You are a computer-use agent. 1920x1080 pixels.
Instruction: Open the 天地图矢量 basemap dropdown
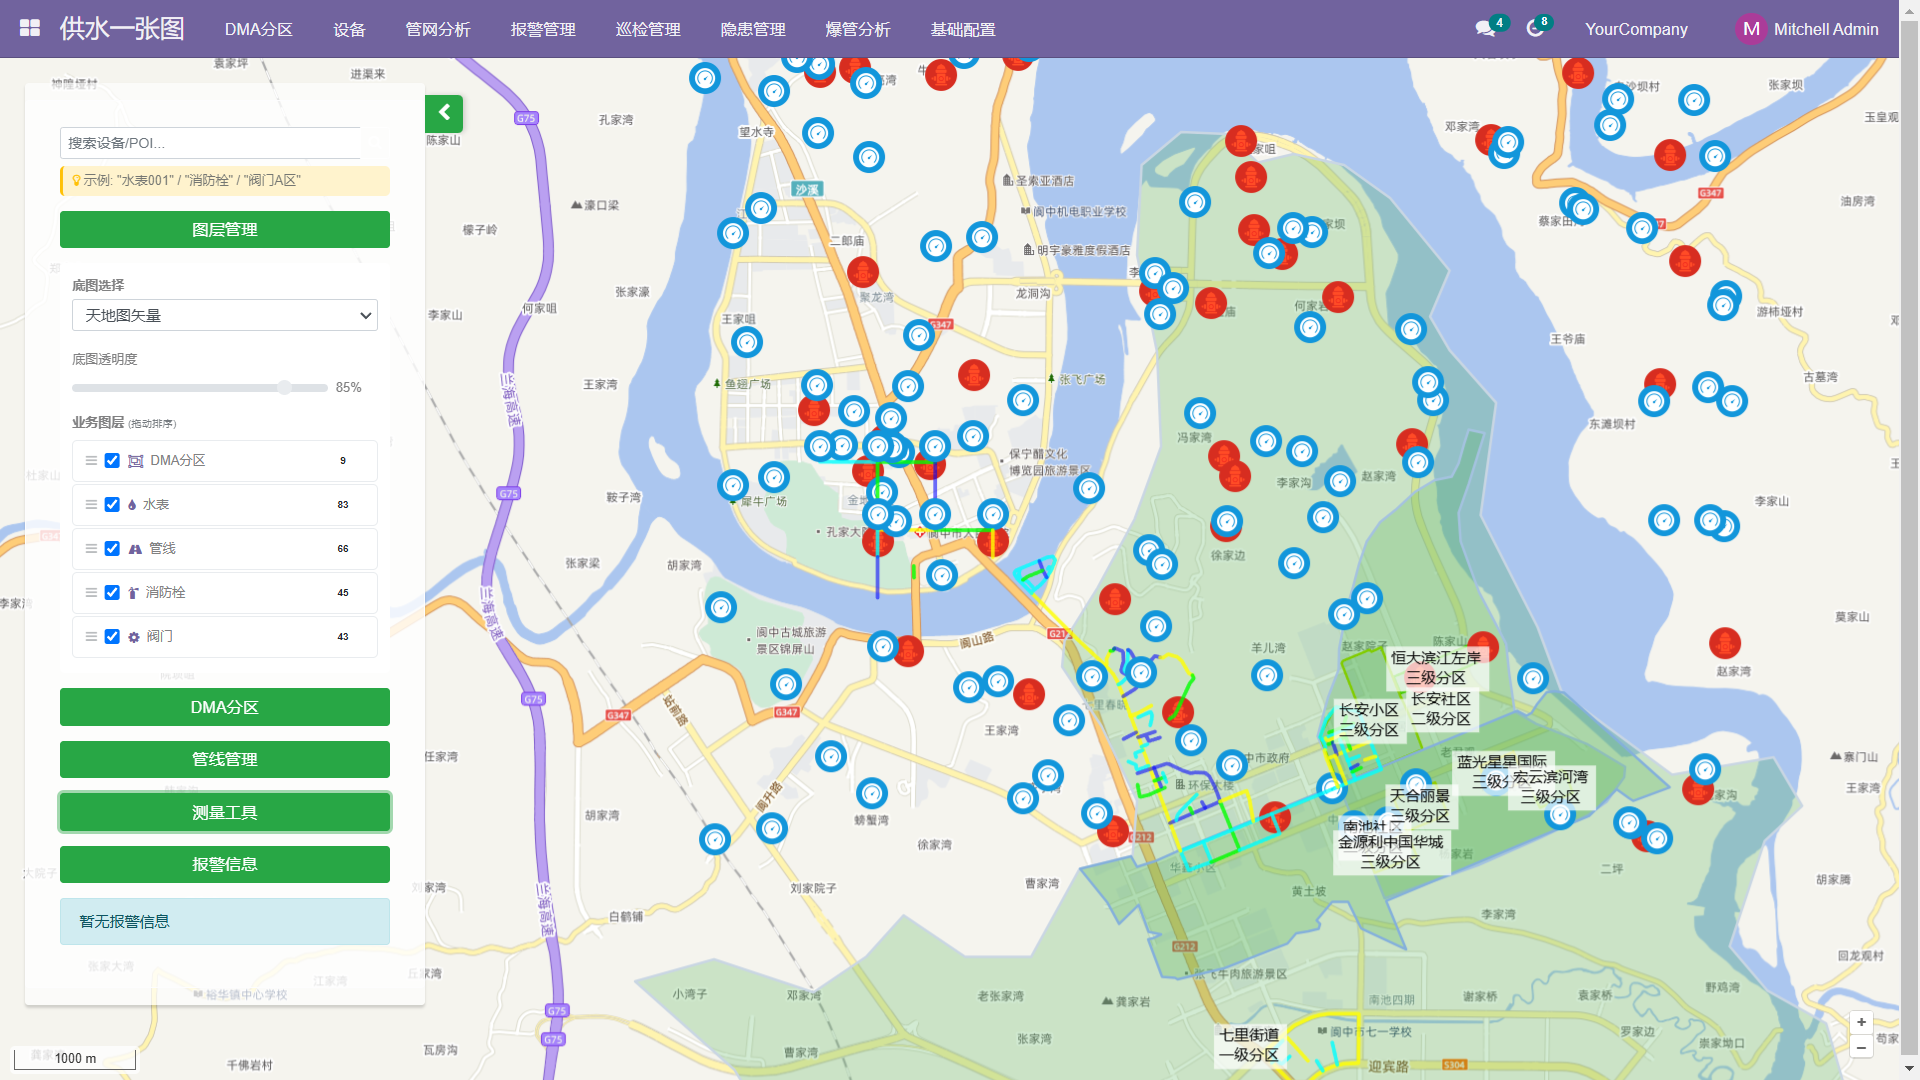tap(225, 315)
